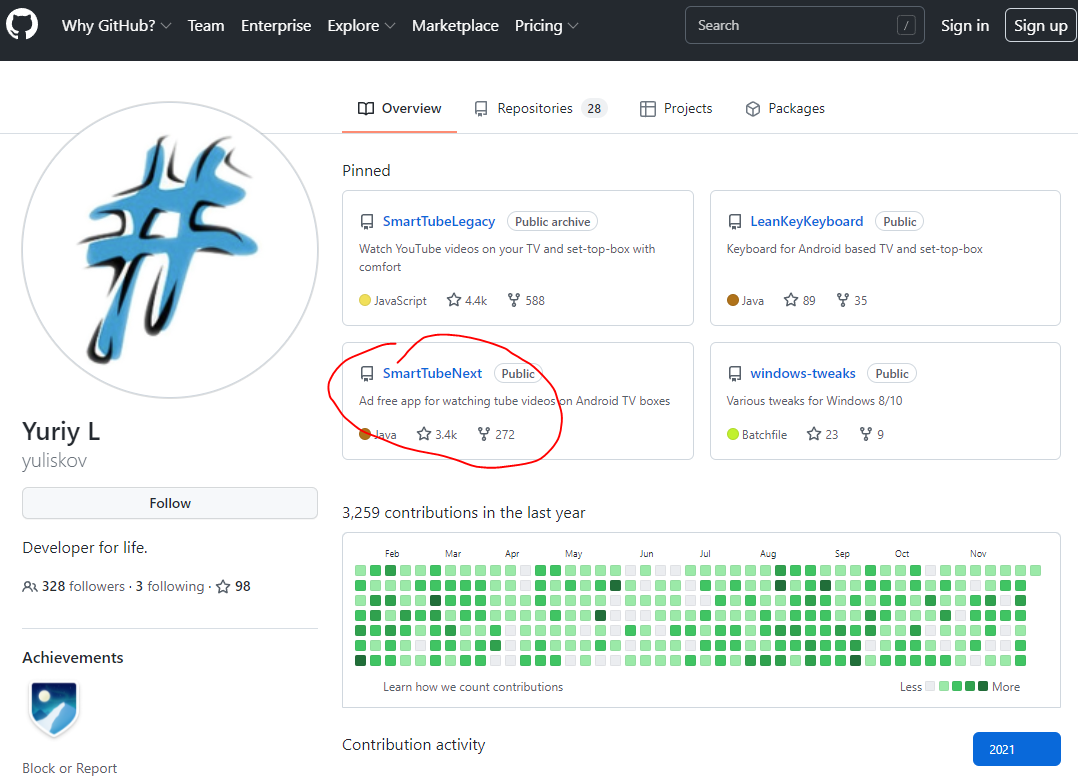Click the star icon on LeanKeyKeyboard card

click(791, 300)
